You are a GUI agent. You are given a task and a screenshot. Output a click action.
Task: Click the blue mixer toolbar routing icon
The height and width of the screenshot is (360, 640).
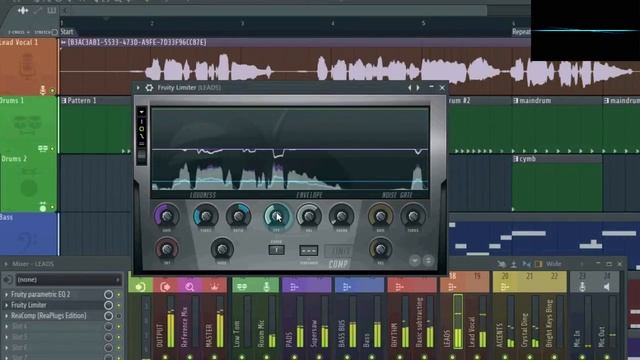click(527, 264)
